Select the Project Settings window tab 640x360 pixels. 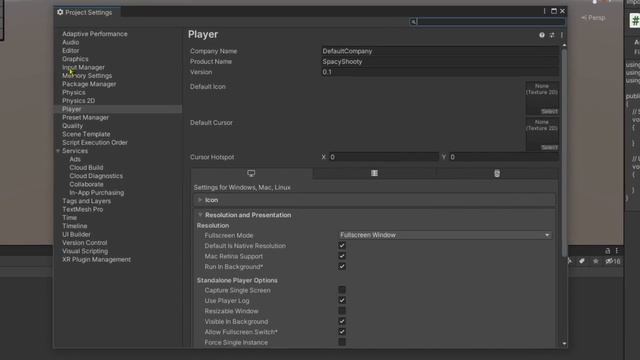tap(87, 12)
